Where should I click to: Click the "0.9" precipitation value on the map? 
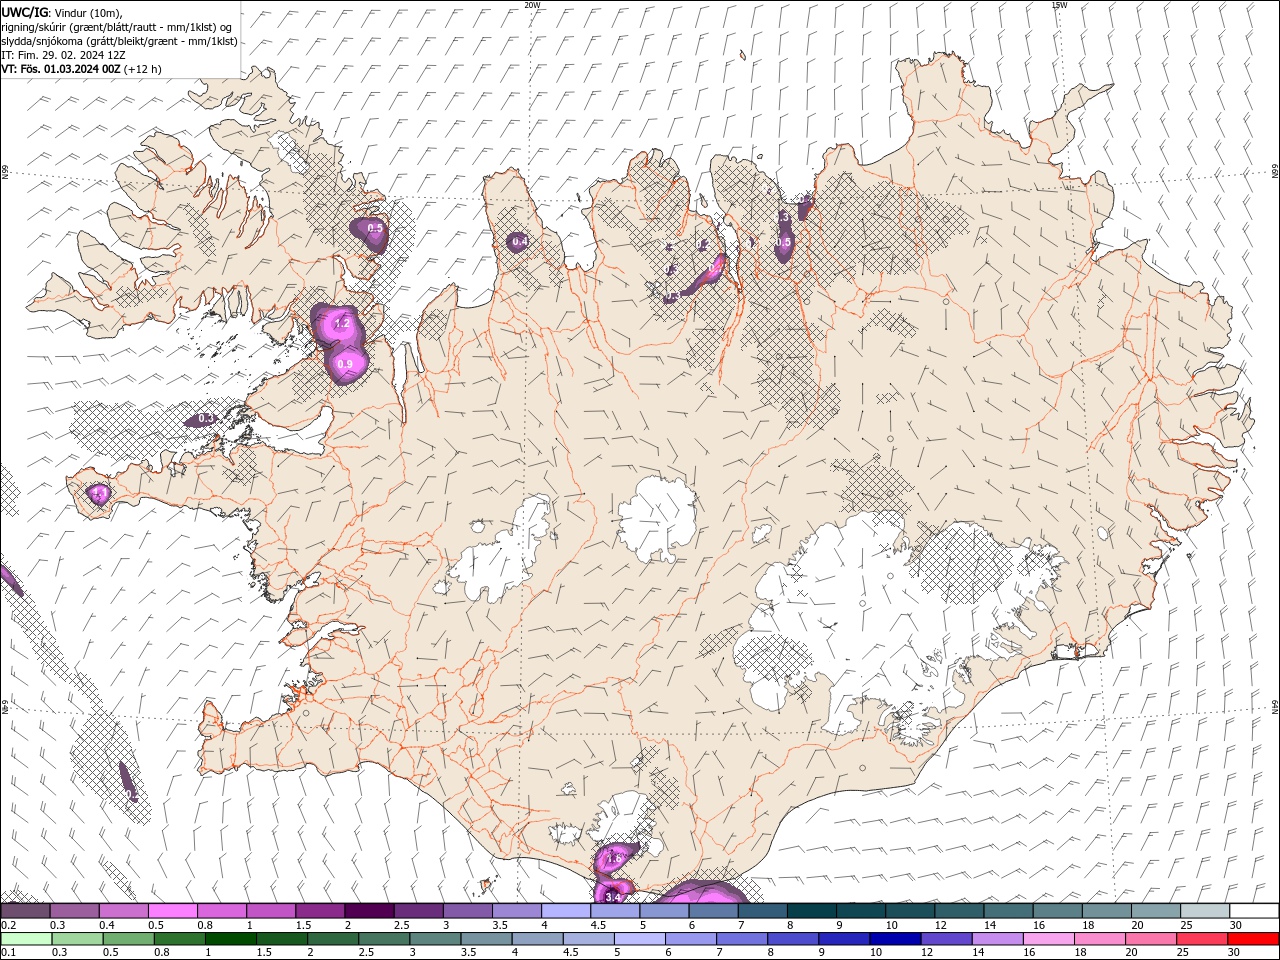(x=345, y=365)
